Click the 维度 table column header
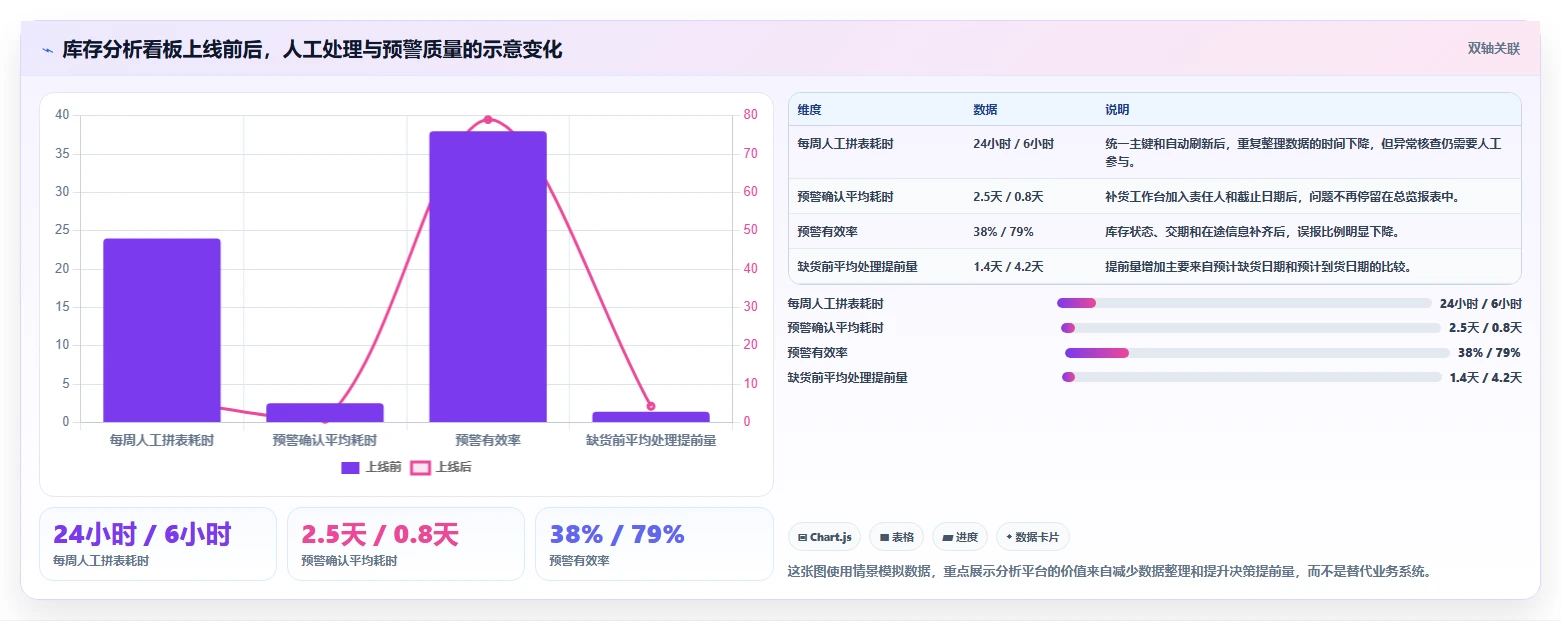Screen dimensions: 1561x621 point(809,110)
